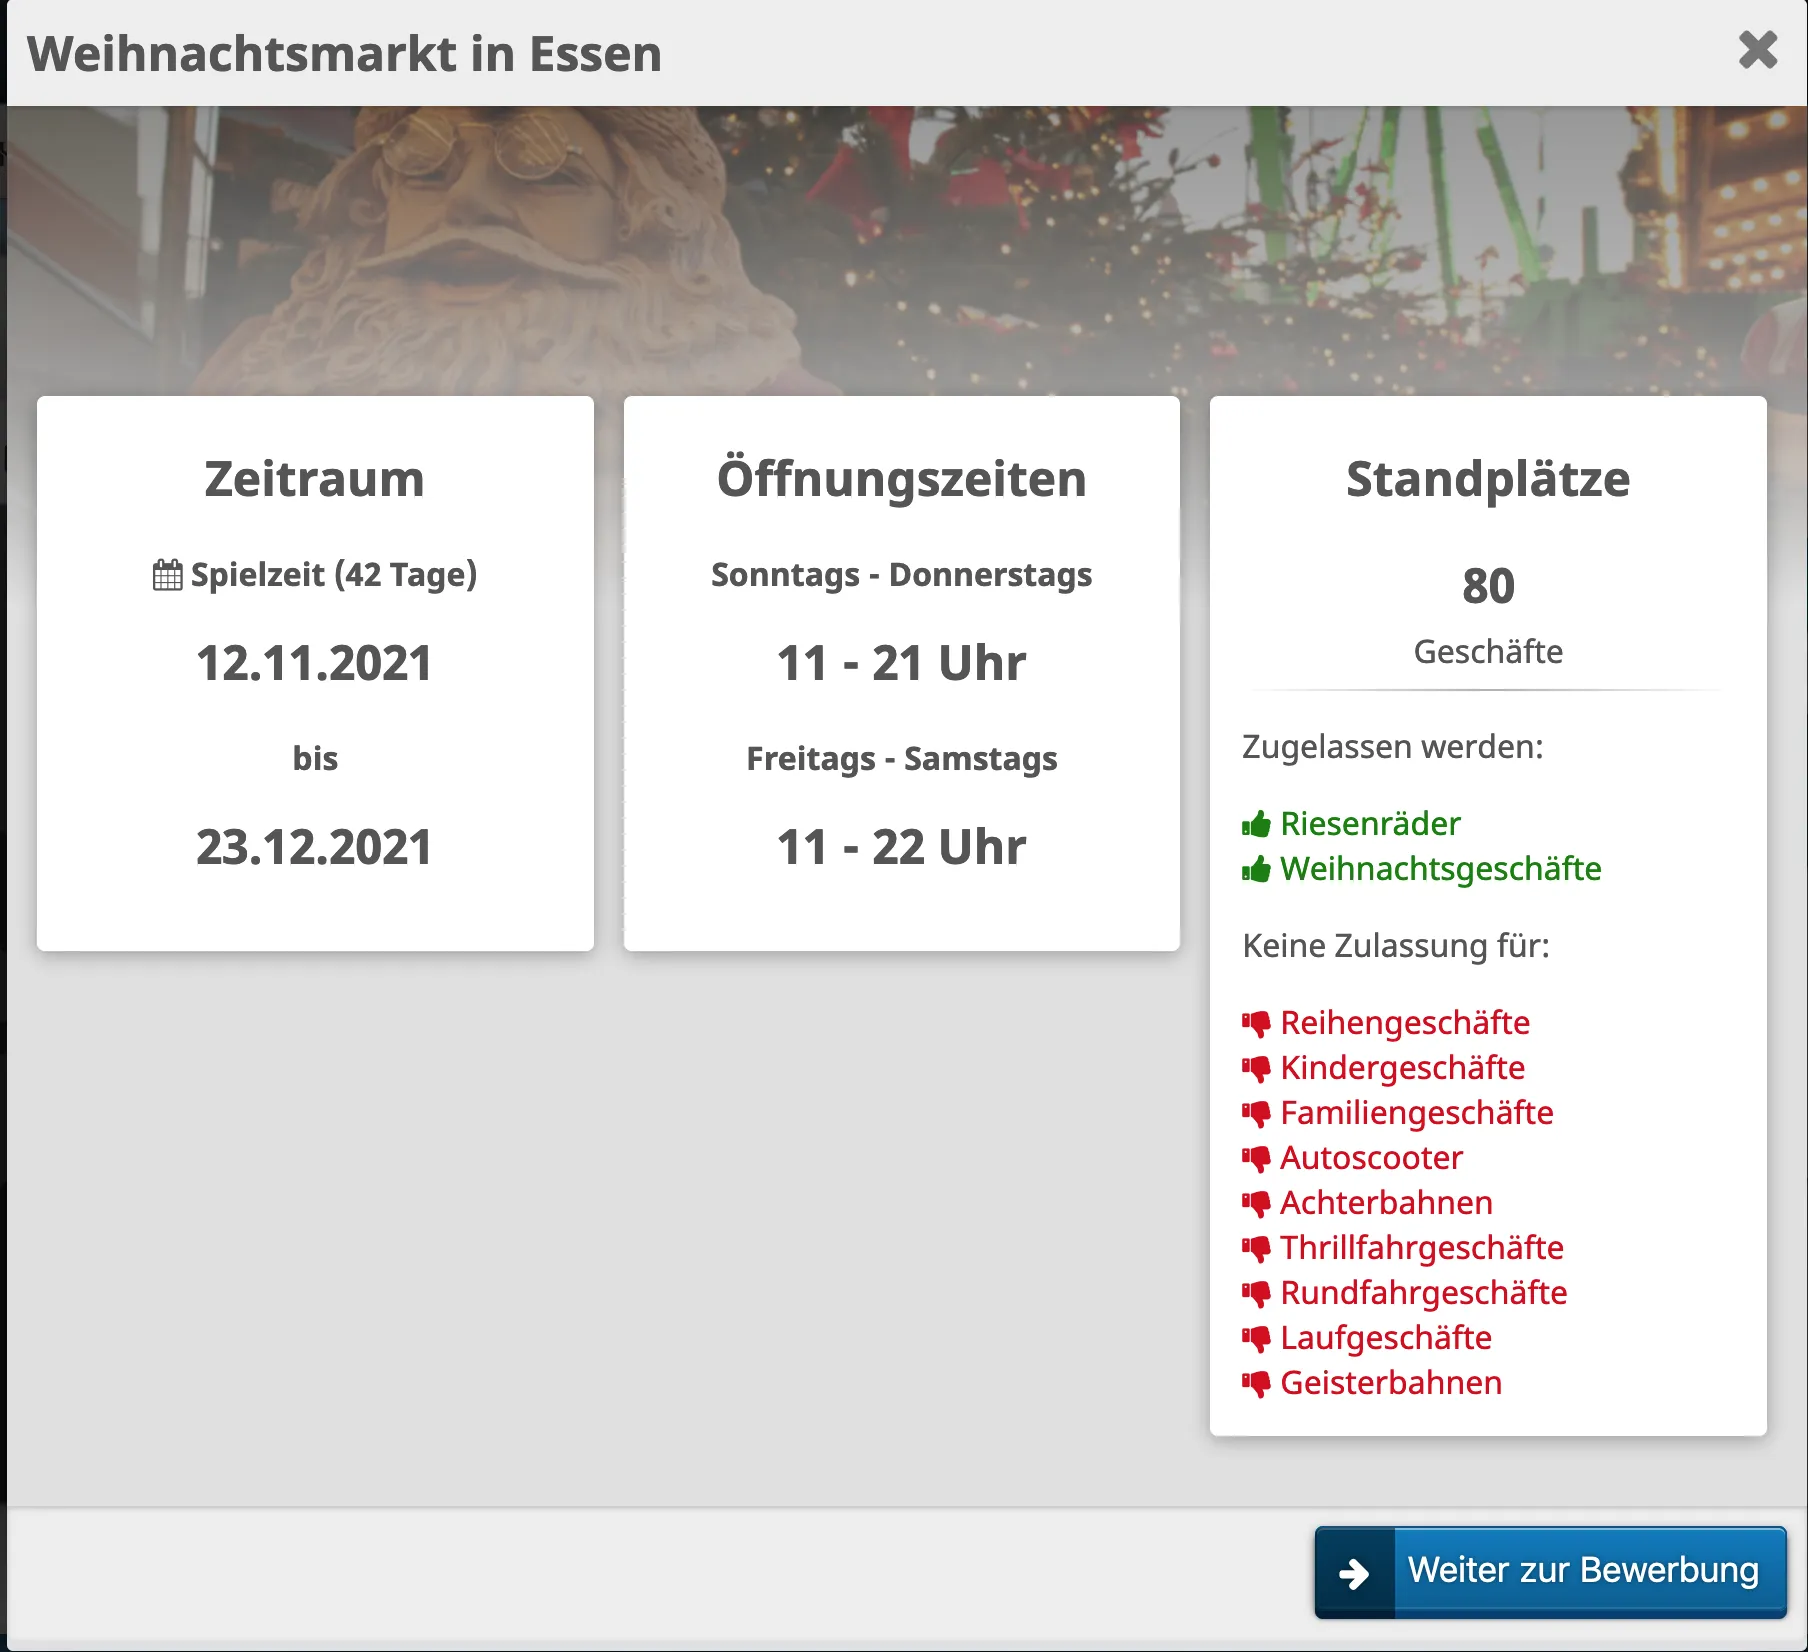Click the Laufgeschäfte list item
The height and width of the screenshot is (1652, 1808).
1385,1338
